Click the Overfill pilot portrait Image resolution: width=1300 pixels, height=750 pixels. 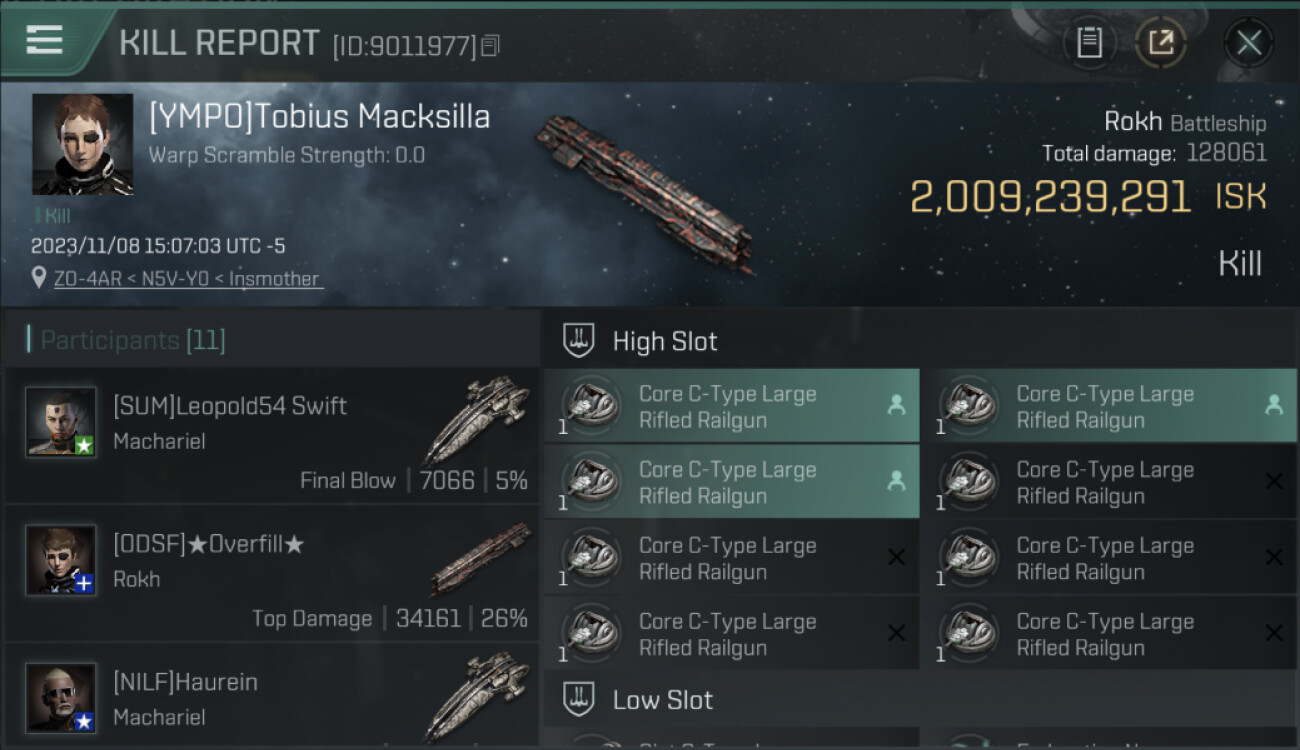61,559
